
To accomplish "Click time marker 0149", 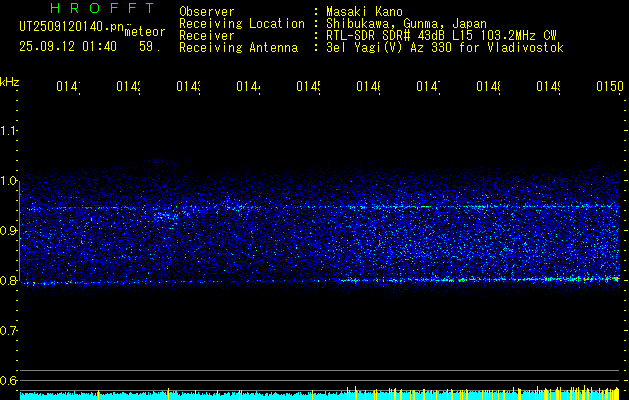I will (548, 86).
